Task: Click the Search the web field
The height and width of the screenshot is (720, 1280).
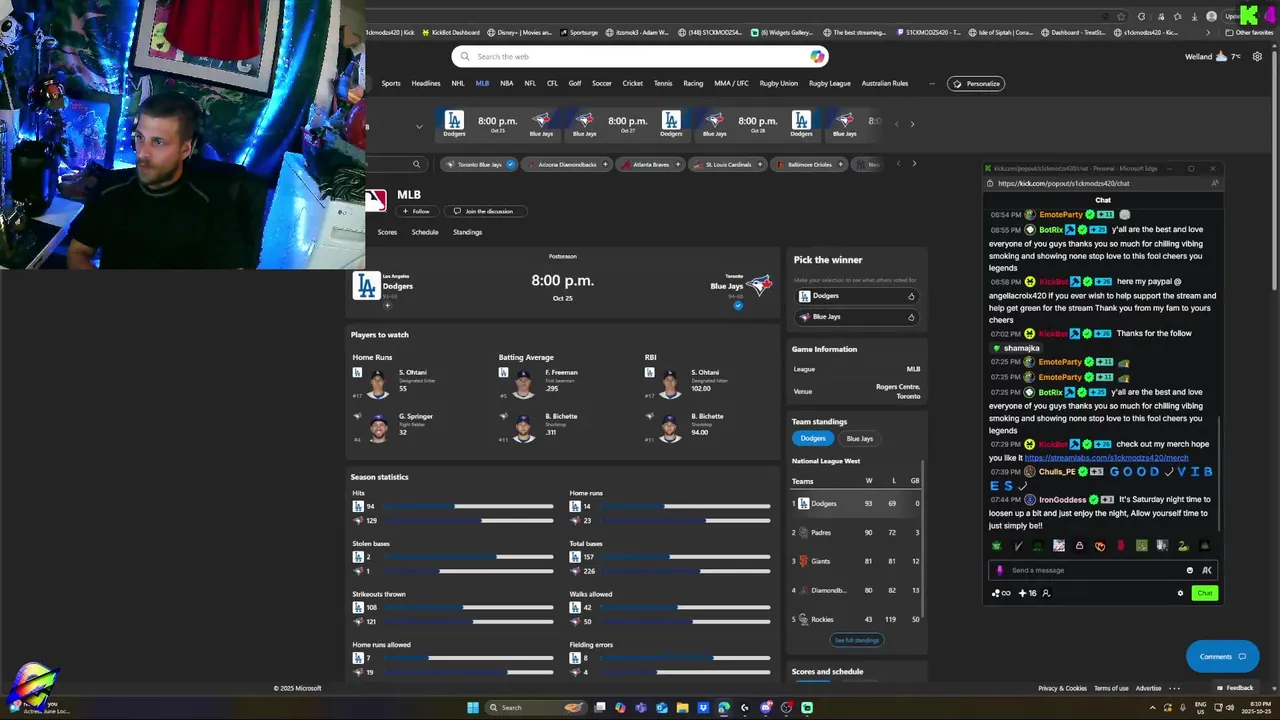Action: 640,57
